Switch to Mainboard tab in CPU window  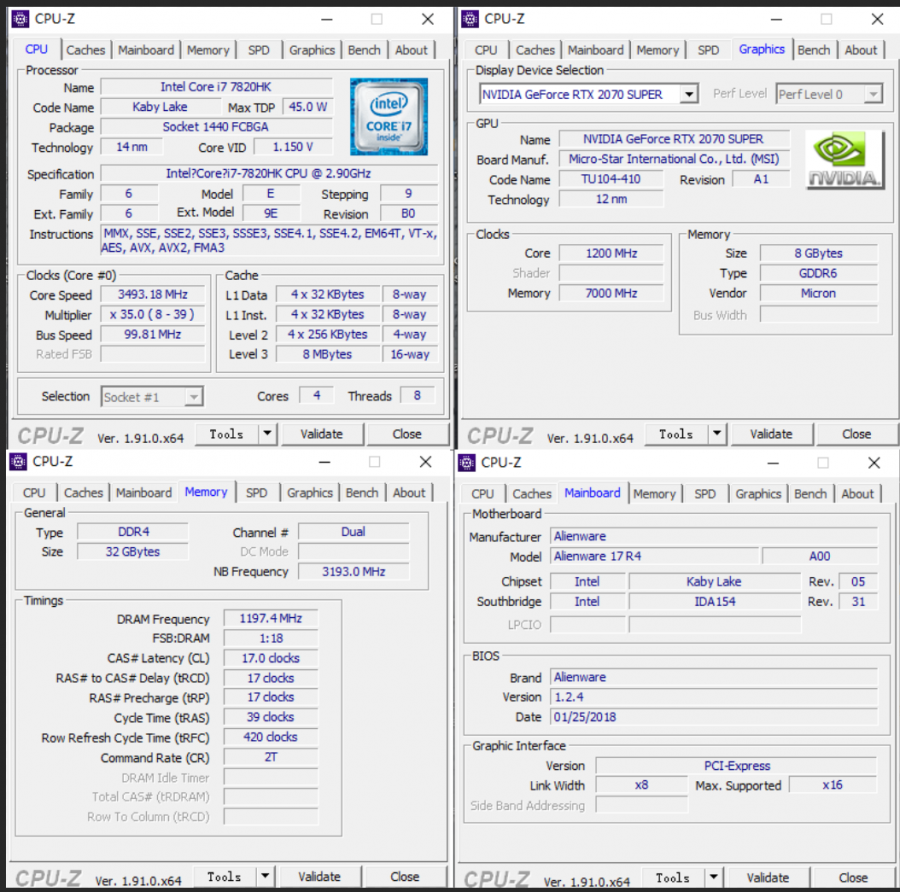click(146, 51)
